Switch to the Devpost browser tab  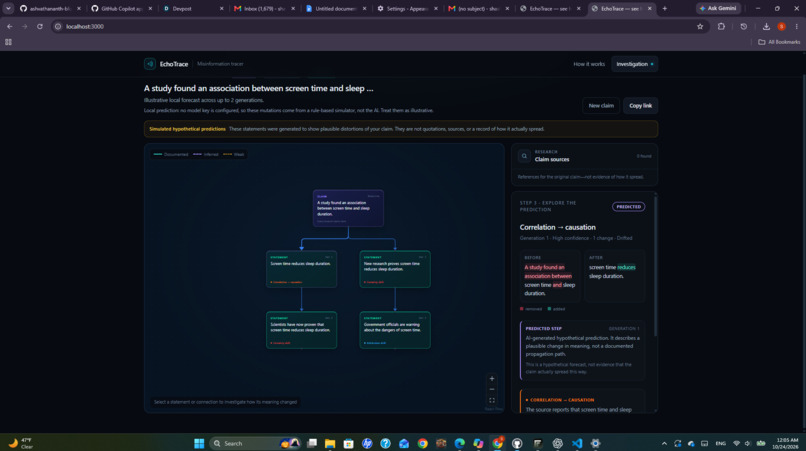click(193, 9)
